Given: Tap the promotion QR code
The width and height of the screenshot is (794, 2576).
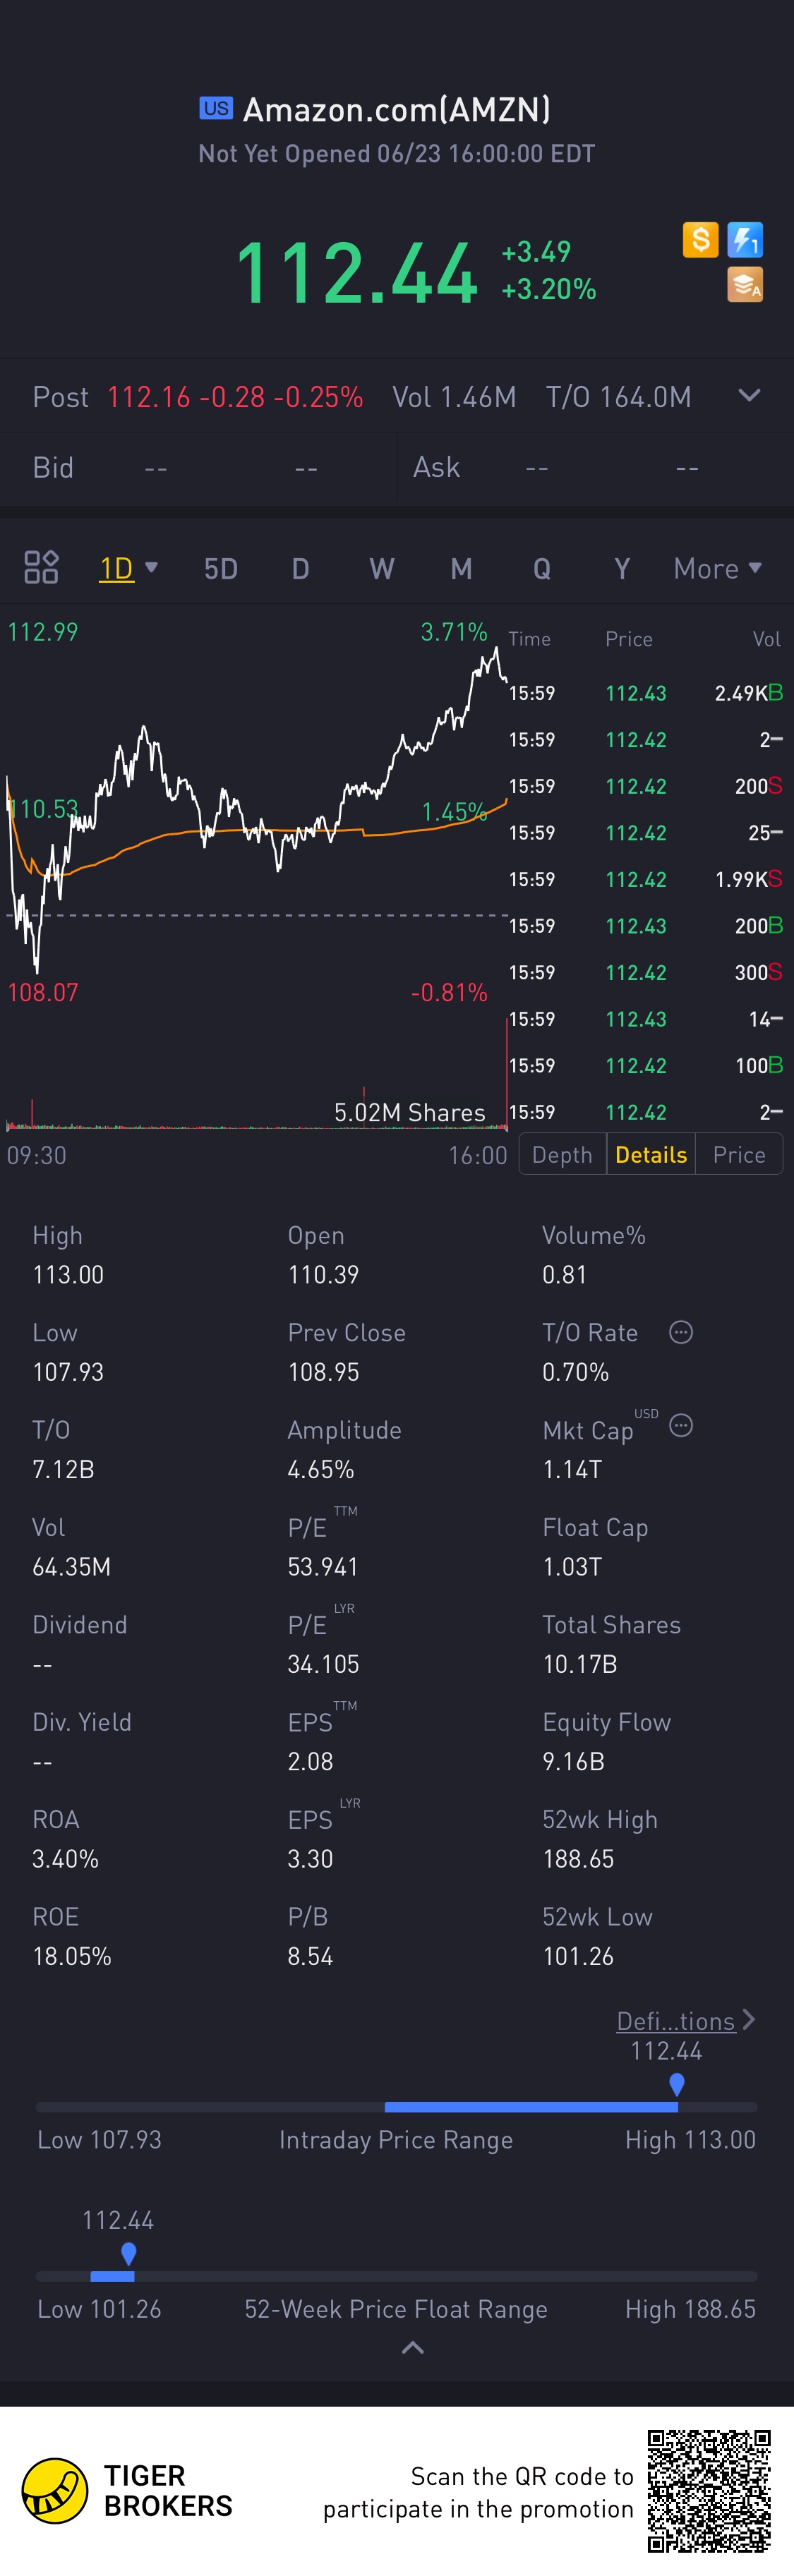Looking at the screenshot, I should (709, 2491).
